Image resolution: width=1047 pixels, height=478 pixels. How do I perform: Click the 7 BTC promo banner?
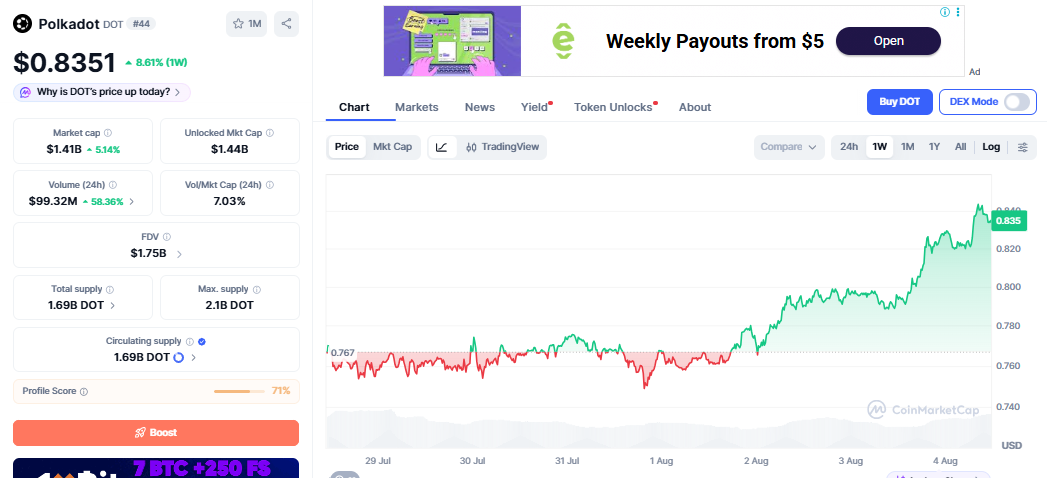156,468
